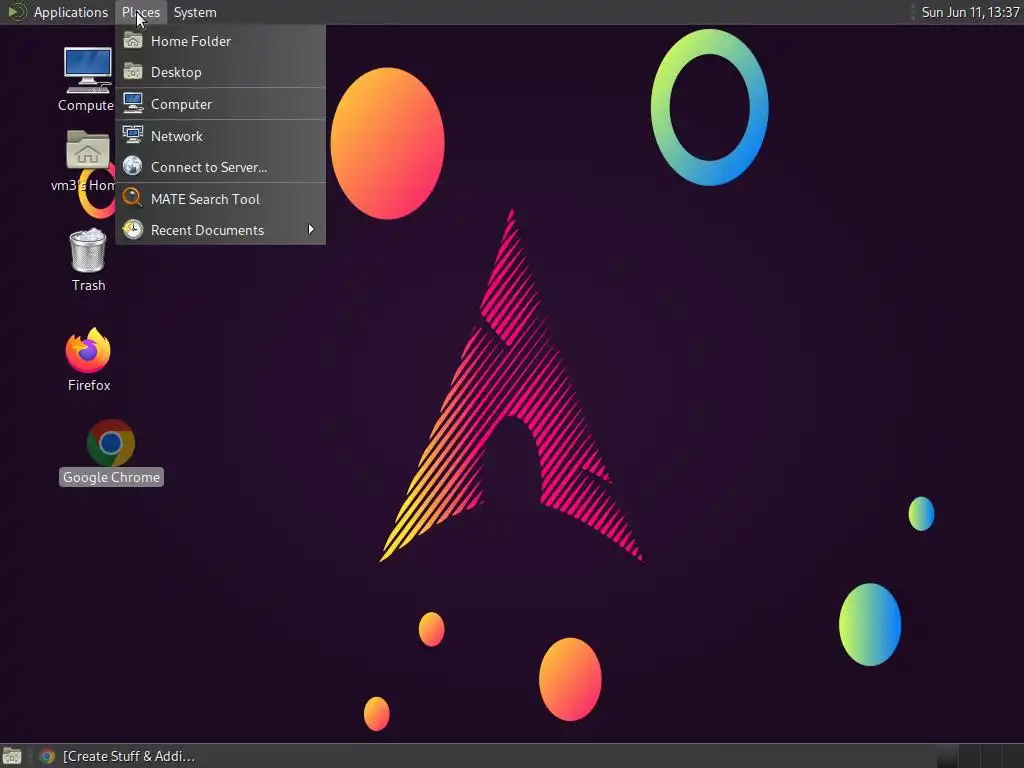The image size is (1024, 768).
Task: Click the Computer monitor icon in menu
Action: 133,103
